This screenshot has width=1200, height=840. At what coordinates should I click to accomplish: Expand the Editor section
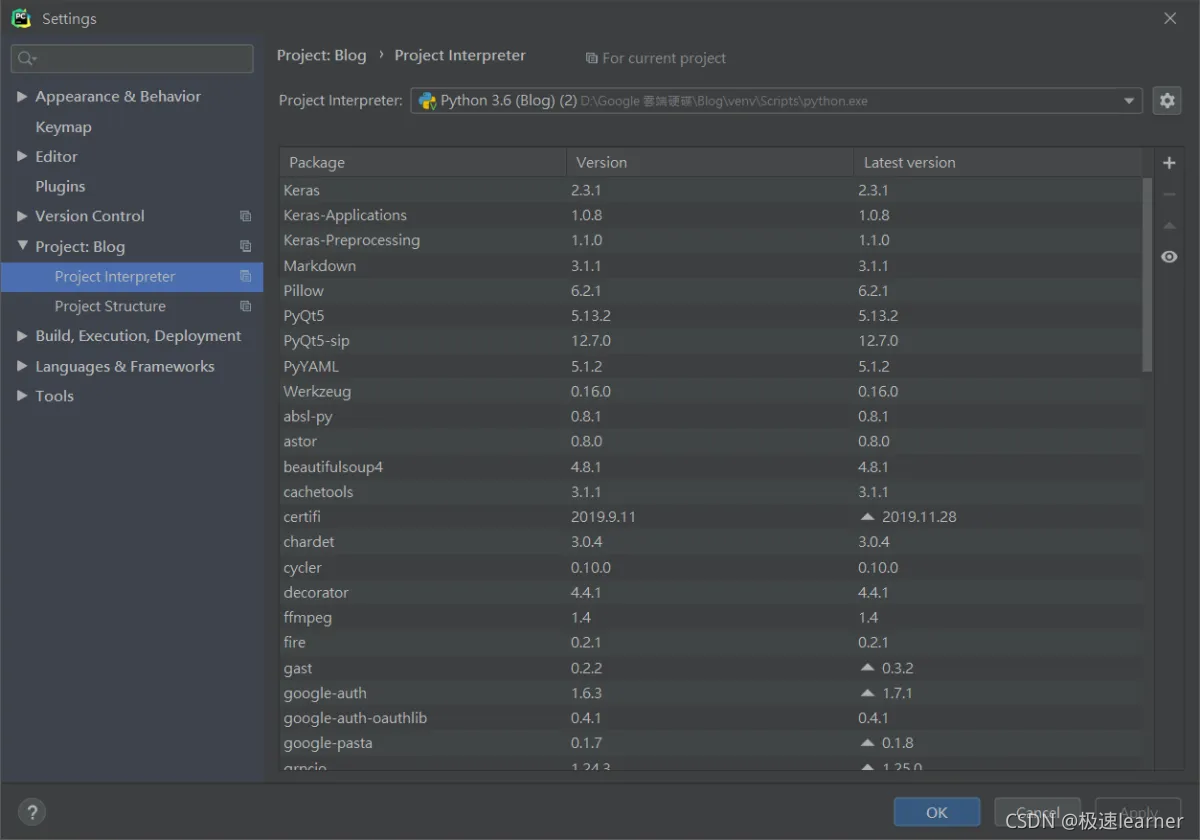pyautogui.click(x=22, y=157)
